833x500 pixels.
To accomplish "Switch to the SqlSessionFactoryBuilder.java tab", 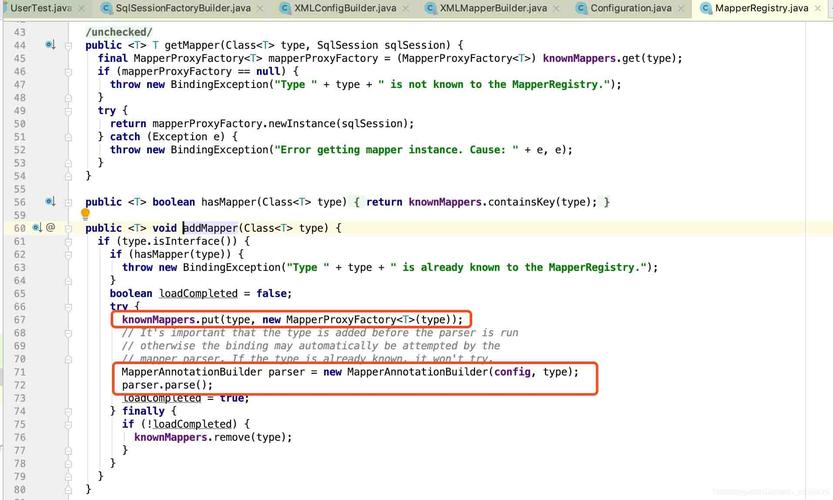I will [183, 8].
